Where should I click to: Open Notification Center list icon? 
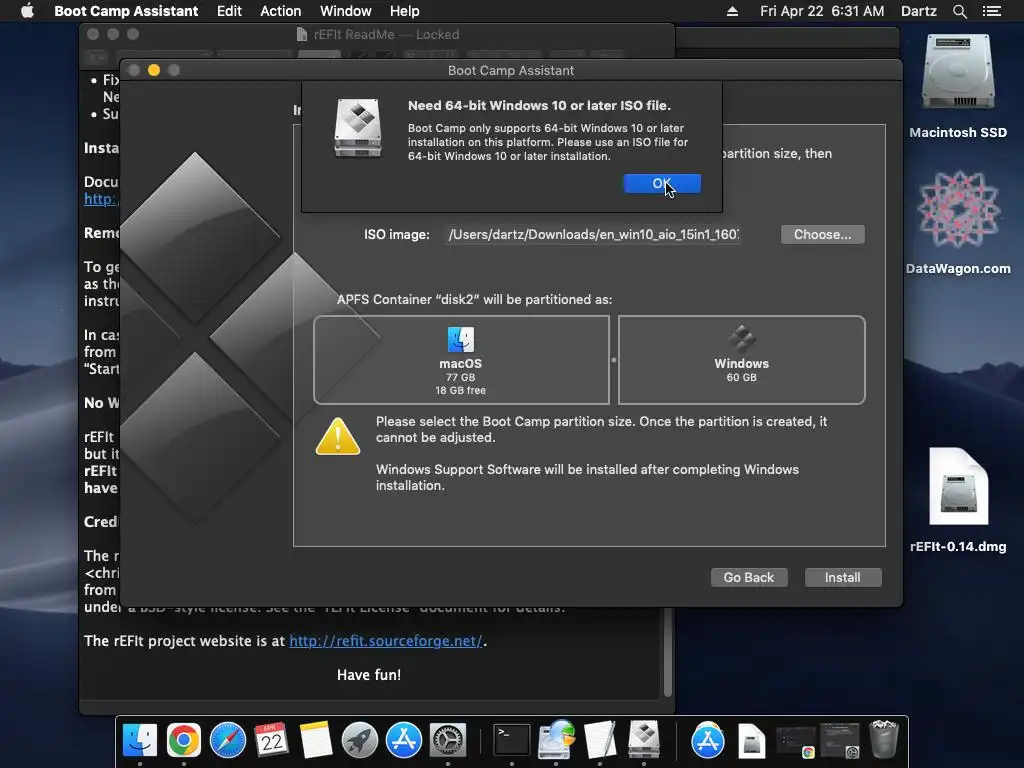click(992, 11)
